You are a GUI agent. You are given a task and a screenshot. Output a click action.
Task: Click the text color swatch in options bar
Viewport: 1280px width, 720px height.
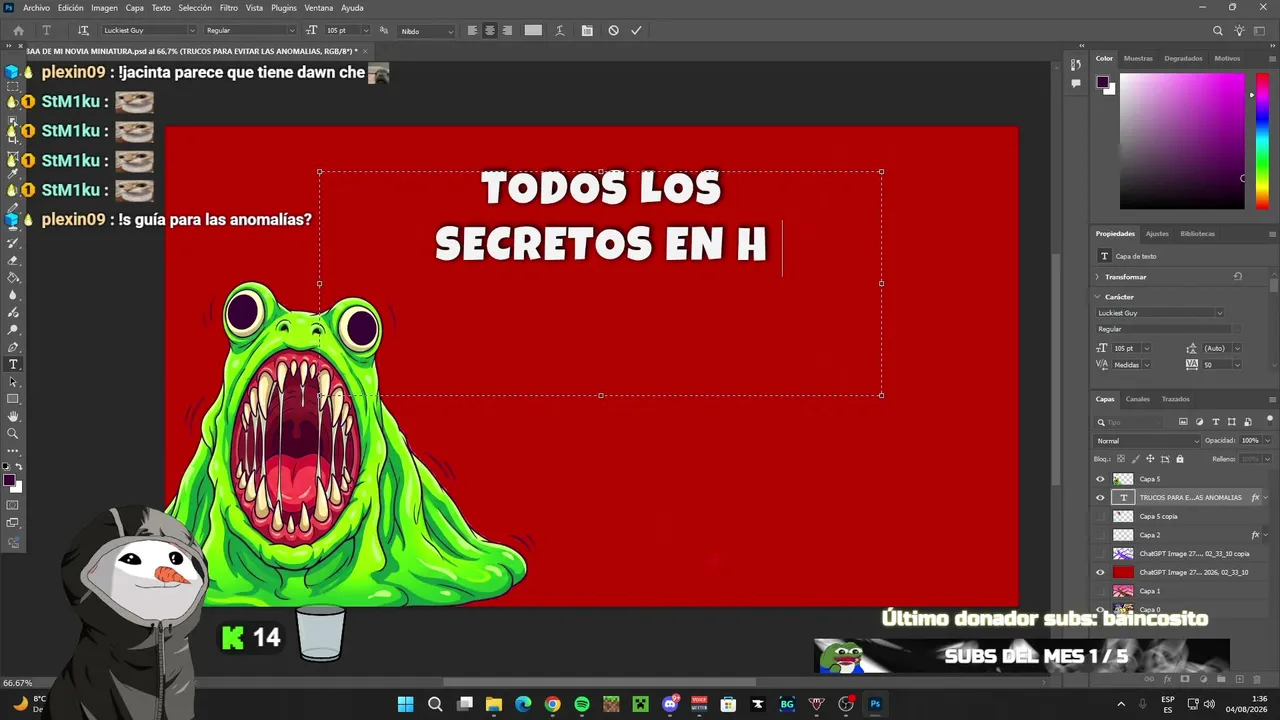point(533,31)
